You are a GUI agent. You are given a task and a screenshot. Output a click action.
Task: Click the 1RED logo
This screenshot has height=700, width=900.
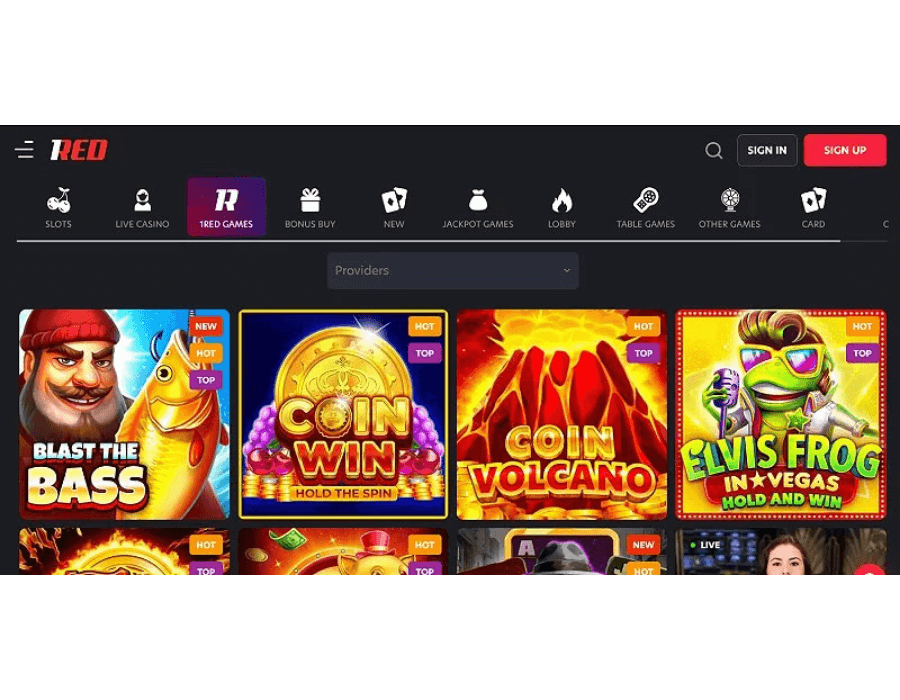[x=78, y=150]
